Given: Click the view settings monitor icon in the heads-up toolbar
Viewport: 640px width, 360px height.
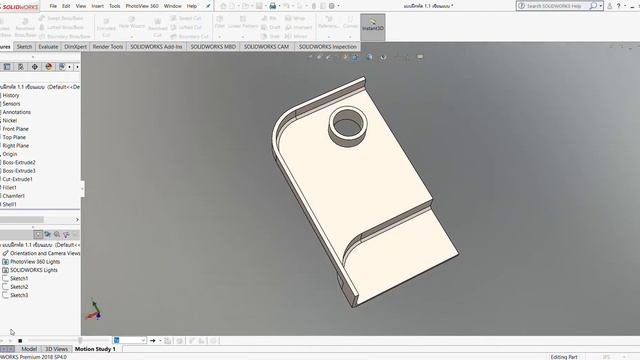Looking at the screenshot, I should click(420, 57).
